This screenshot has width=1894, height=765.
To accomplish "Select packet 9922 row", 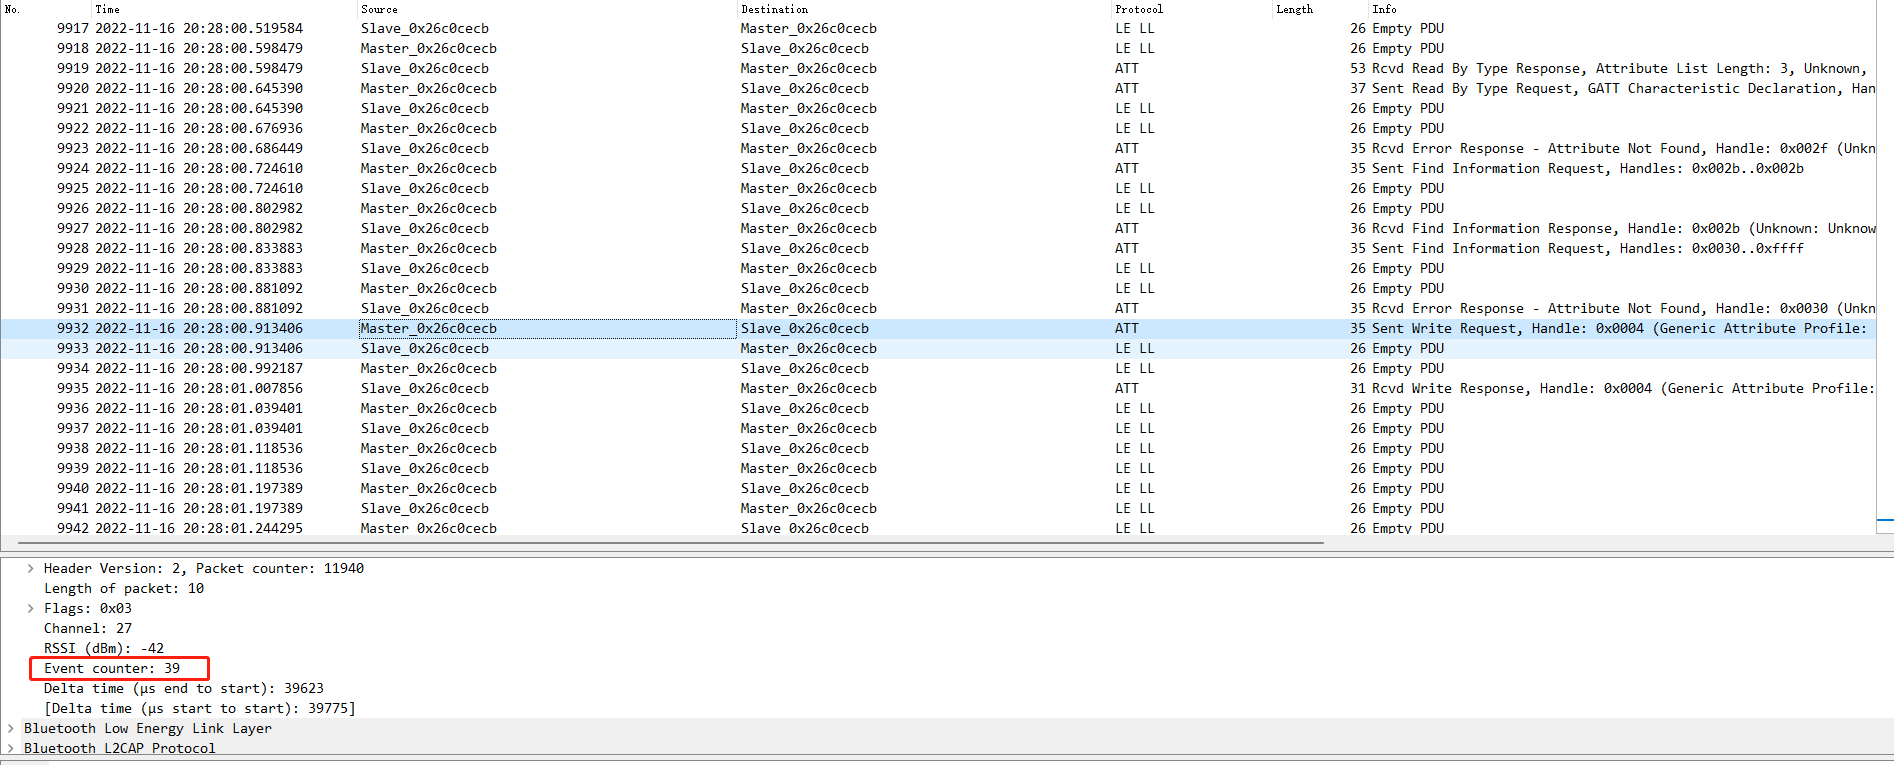I will [x=938, y=128].
